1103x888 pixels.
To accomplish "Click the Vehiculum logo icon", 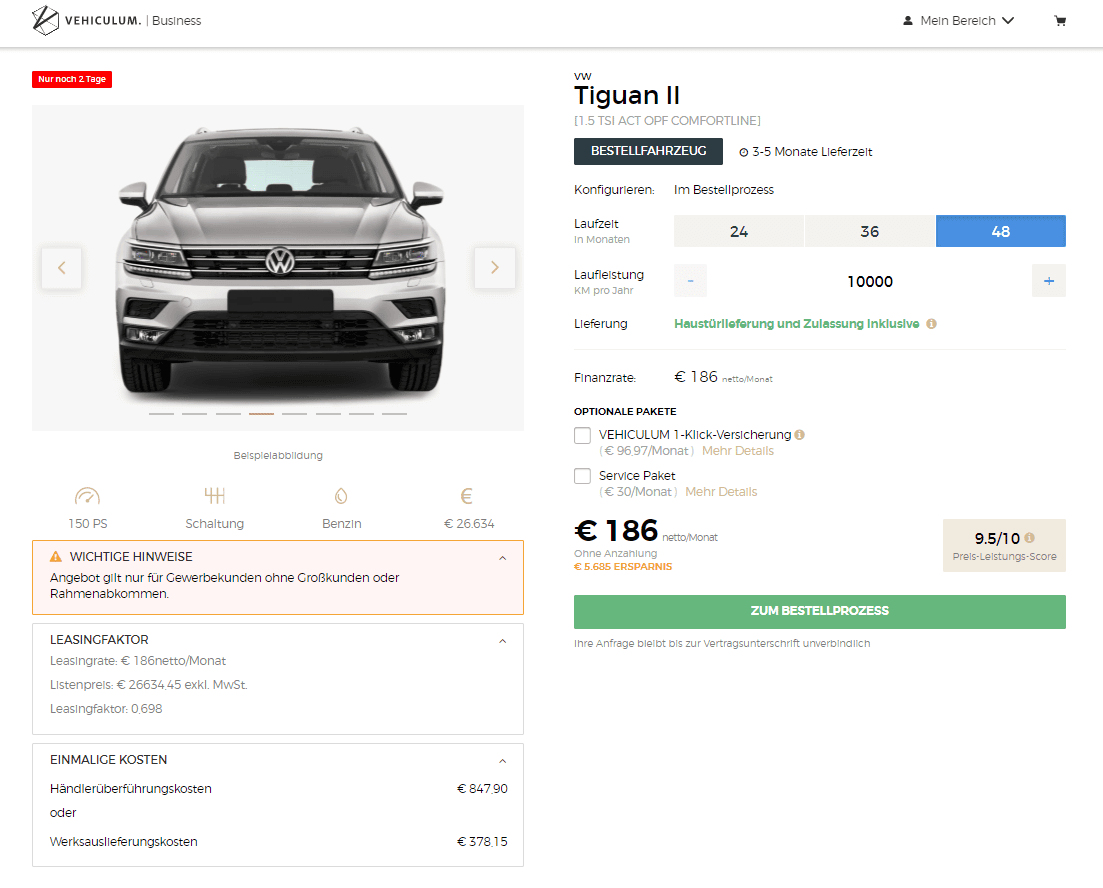I will coord(45,20).
